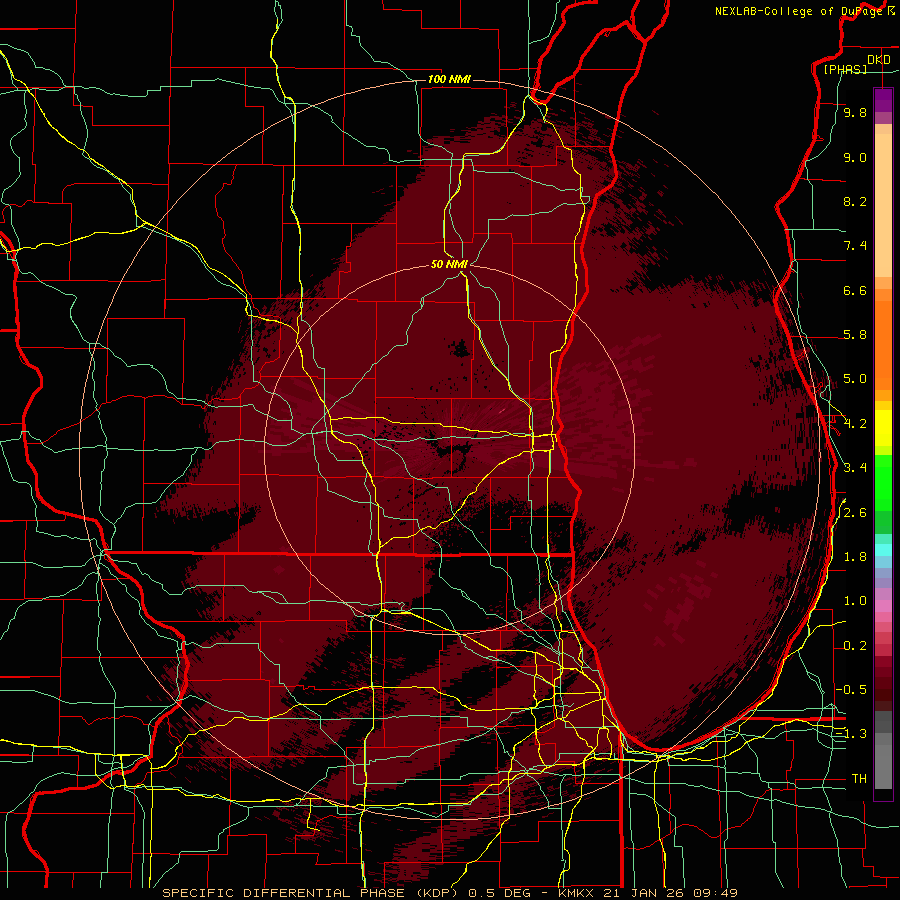Viewport: 900px width, 900px height.
Task: Click the [PHAS] legend header label
Action: (845, 69)
